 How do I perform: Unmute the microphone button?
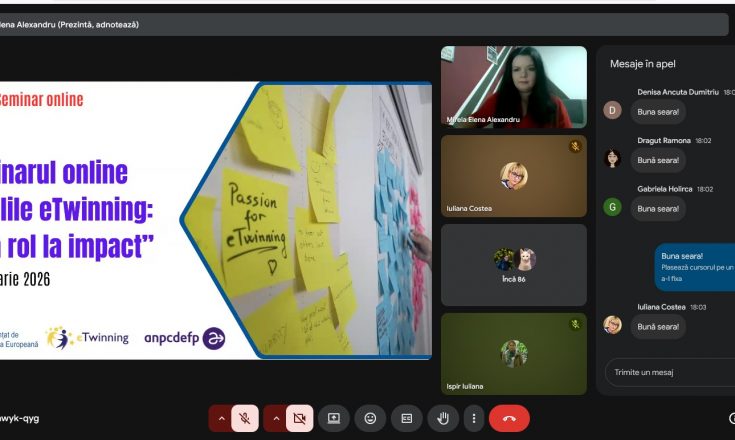(x=245, y=418)
